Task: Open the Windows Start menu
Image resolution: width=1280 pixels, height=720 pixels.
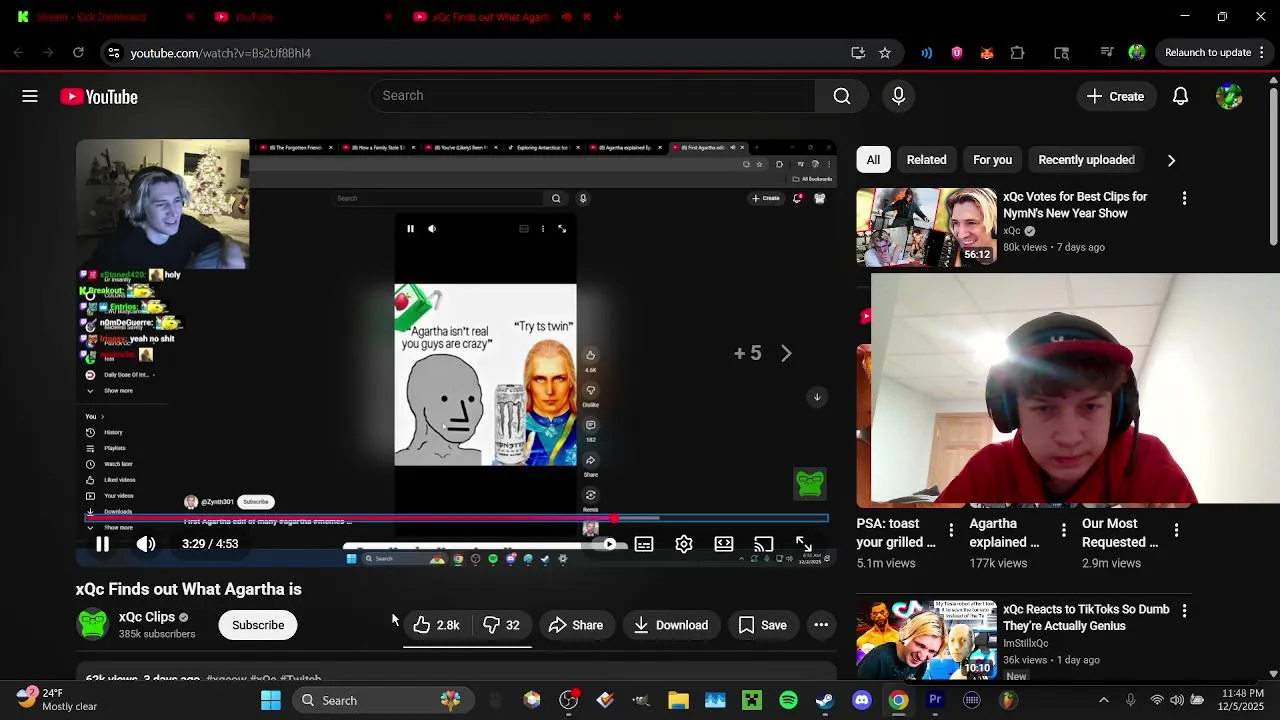Action: coord(271,700)
